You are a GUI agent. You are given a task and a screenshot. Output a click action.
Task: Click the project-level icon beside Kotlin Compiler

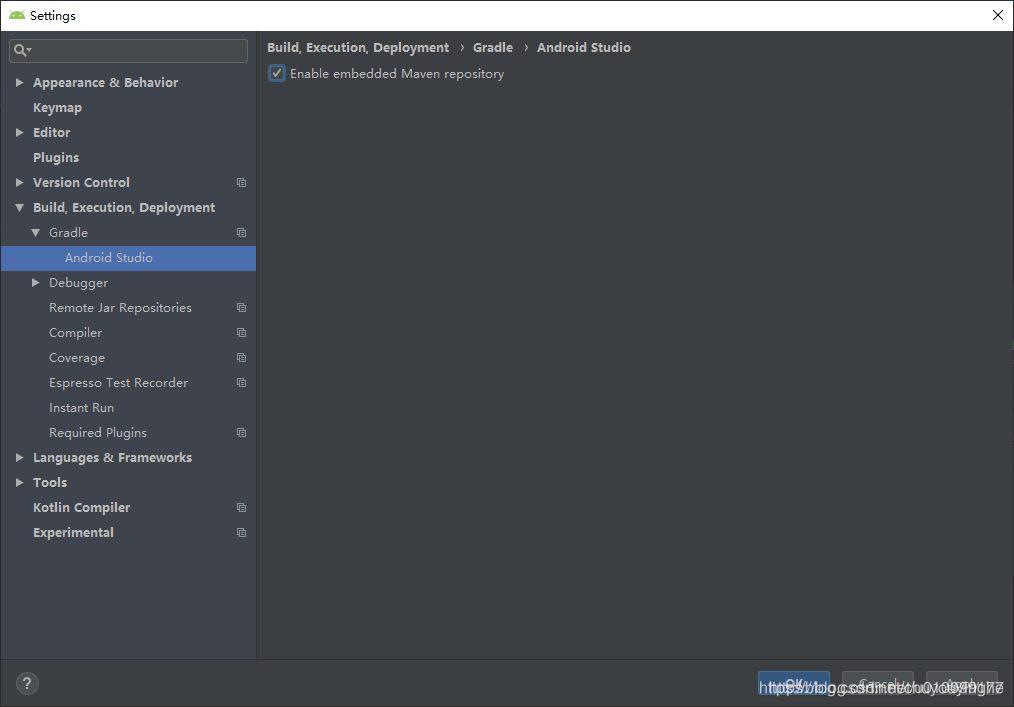(x=241, y=508)
